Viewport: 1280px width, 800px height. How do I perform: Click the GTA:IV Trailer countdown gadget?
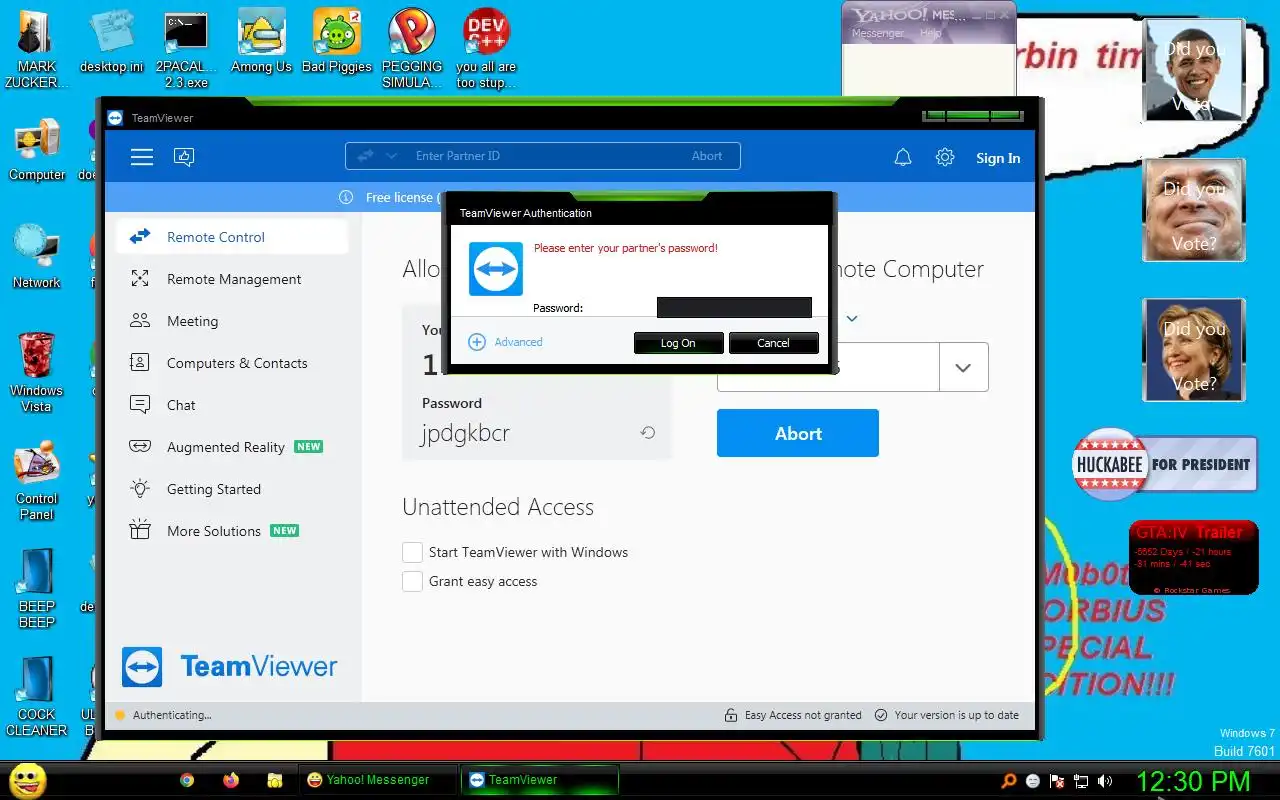tap(1193, 558)
